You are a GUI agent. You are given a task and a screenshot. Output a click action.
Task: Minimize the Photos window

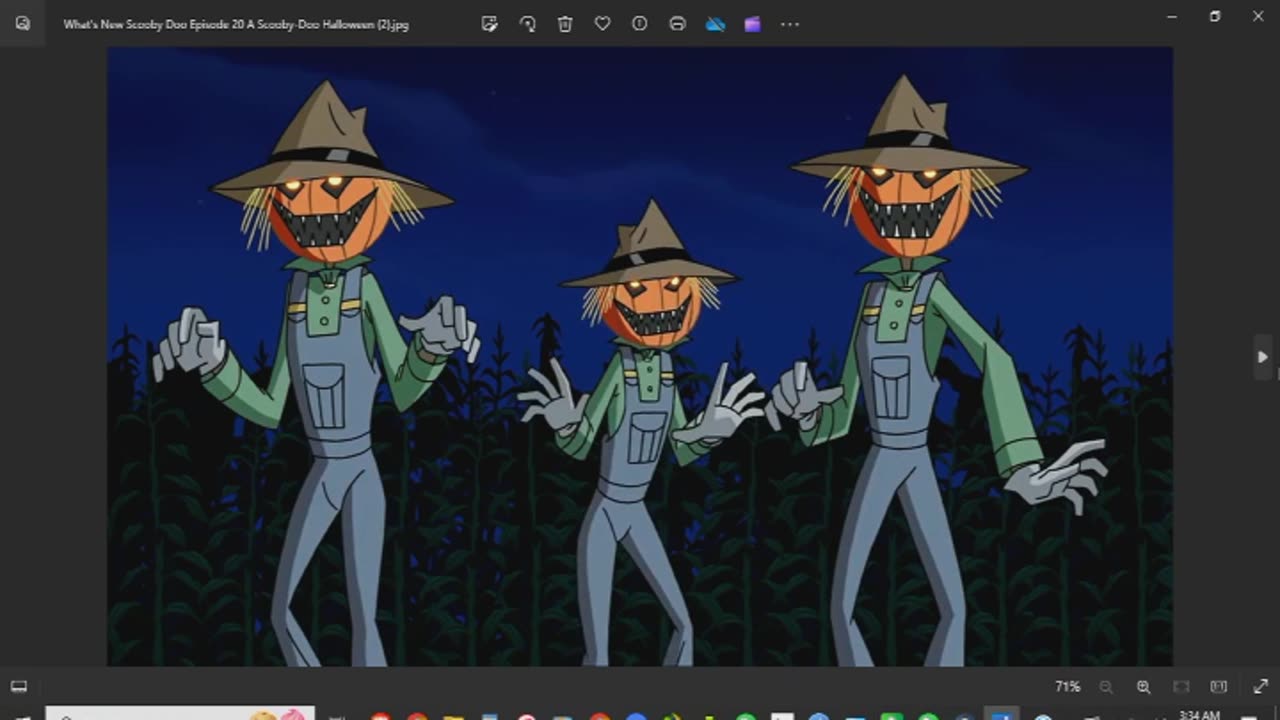click(1172, 16)
